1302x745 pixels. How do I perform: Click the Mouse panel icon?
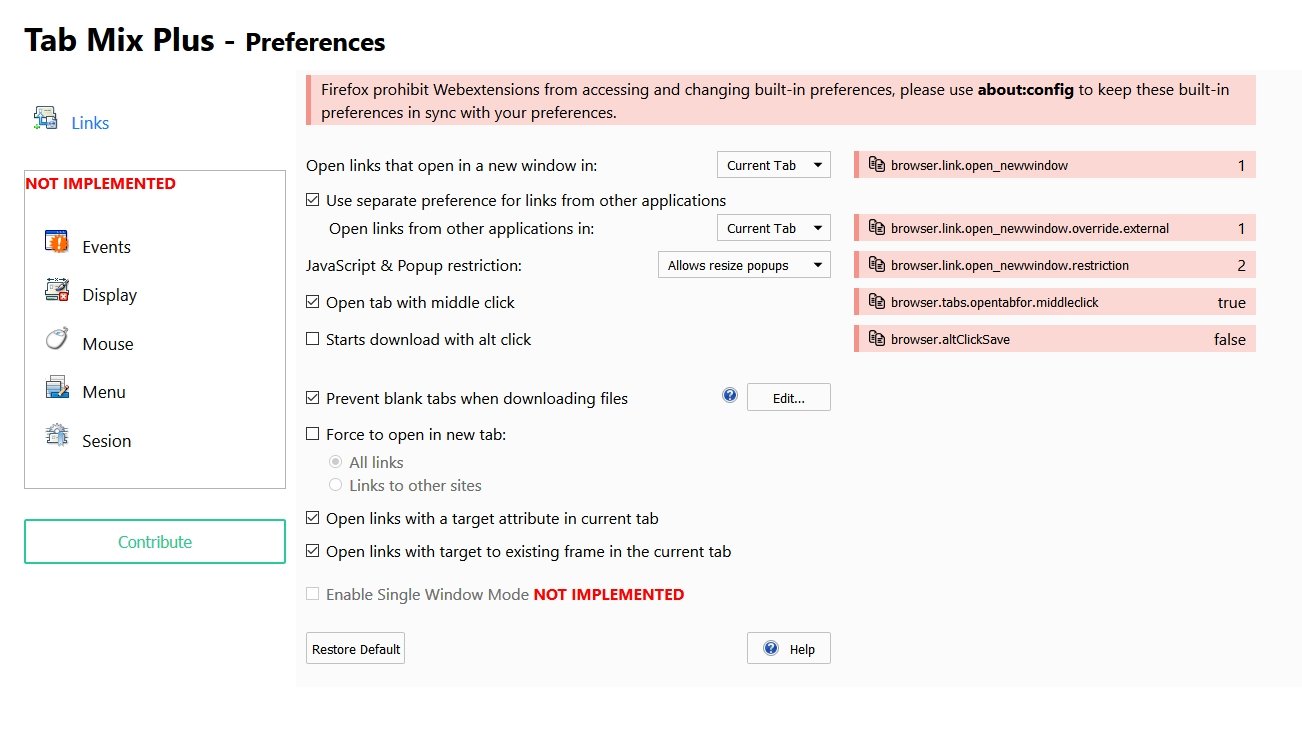coord(57,340)
